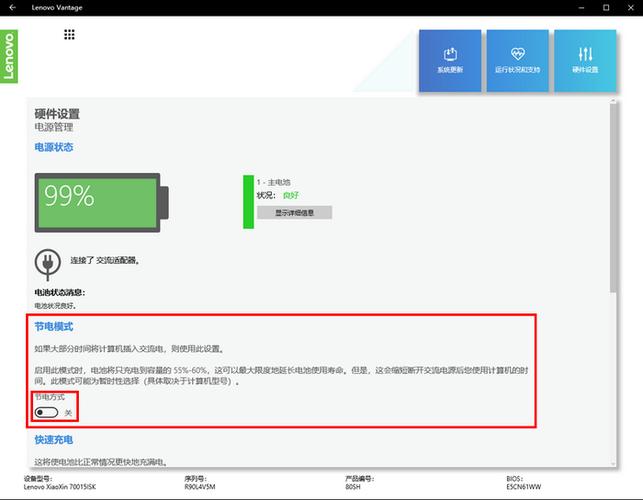The width and height of the screenshot is (643, 500).
Task: Click the 电源状态 section heading
Action: coord(54,147)
